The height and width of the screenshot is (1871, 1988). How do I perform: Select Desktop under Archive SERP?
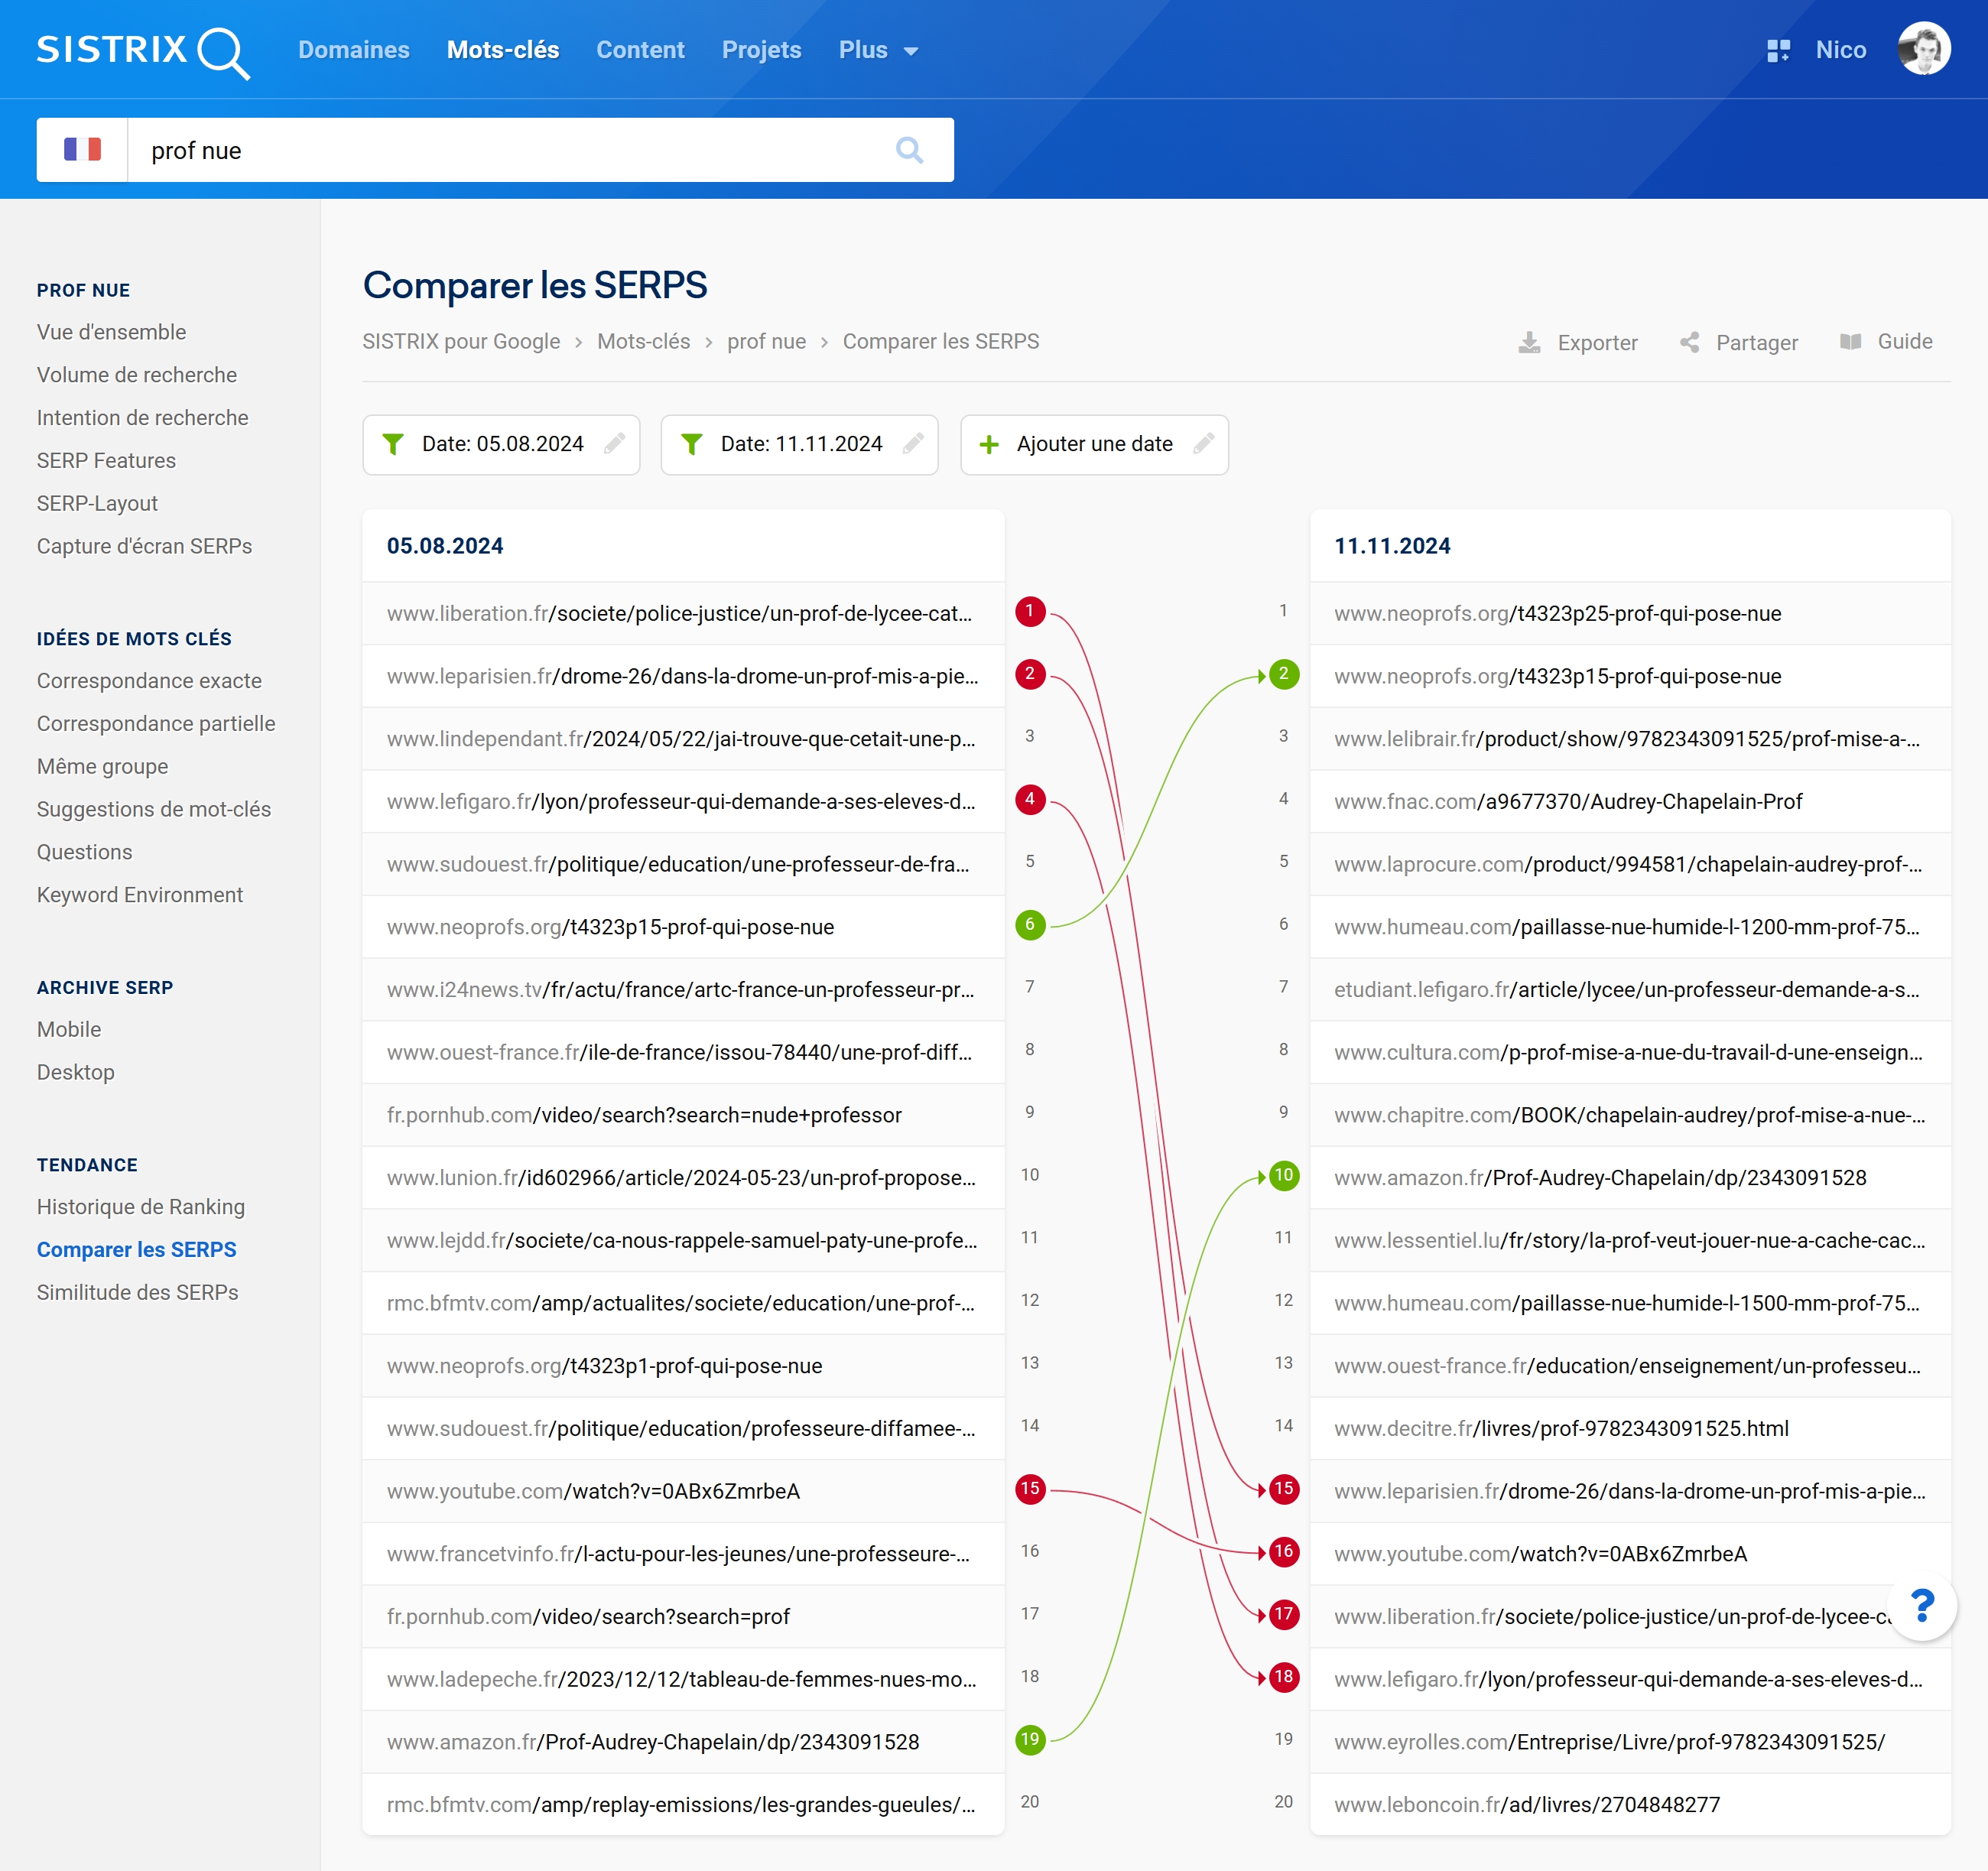[76, 1073]
